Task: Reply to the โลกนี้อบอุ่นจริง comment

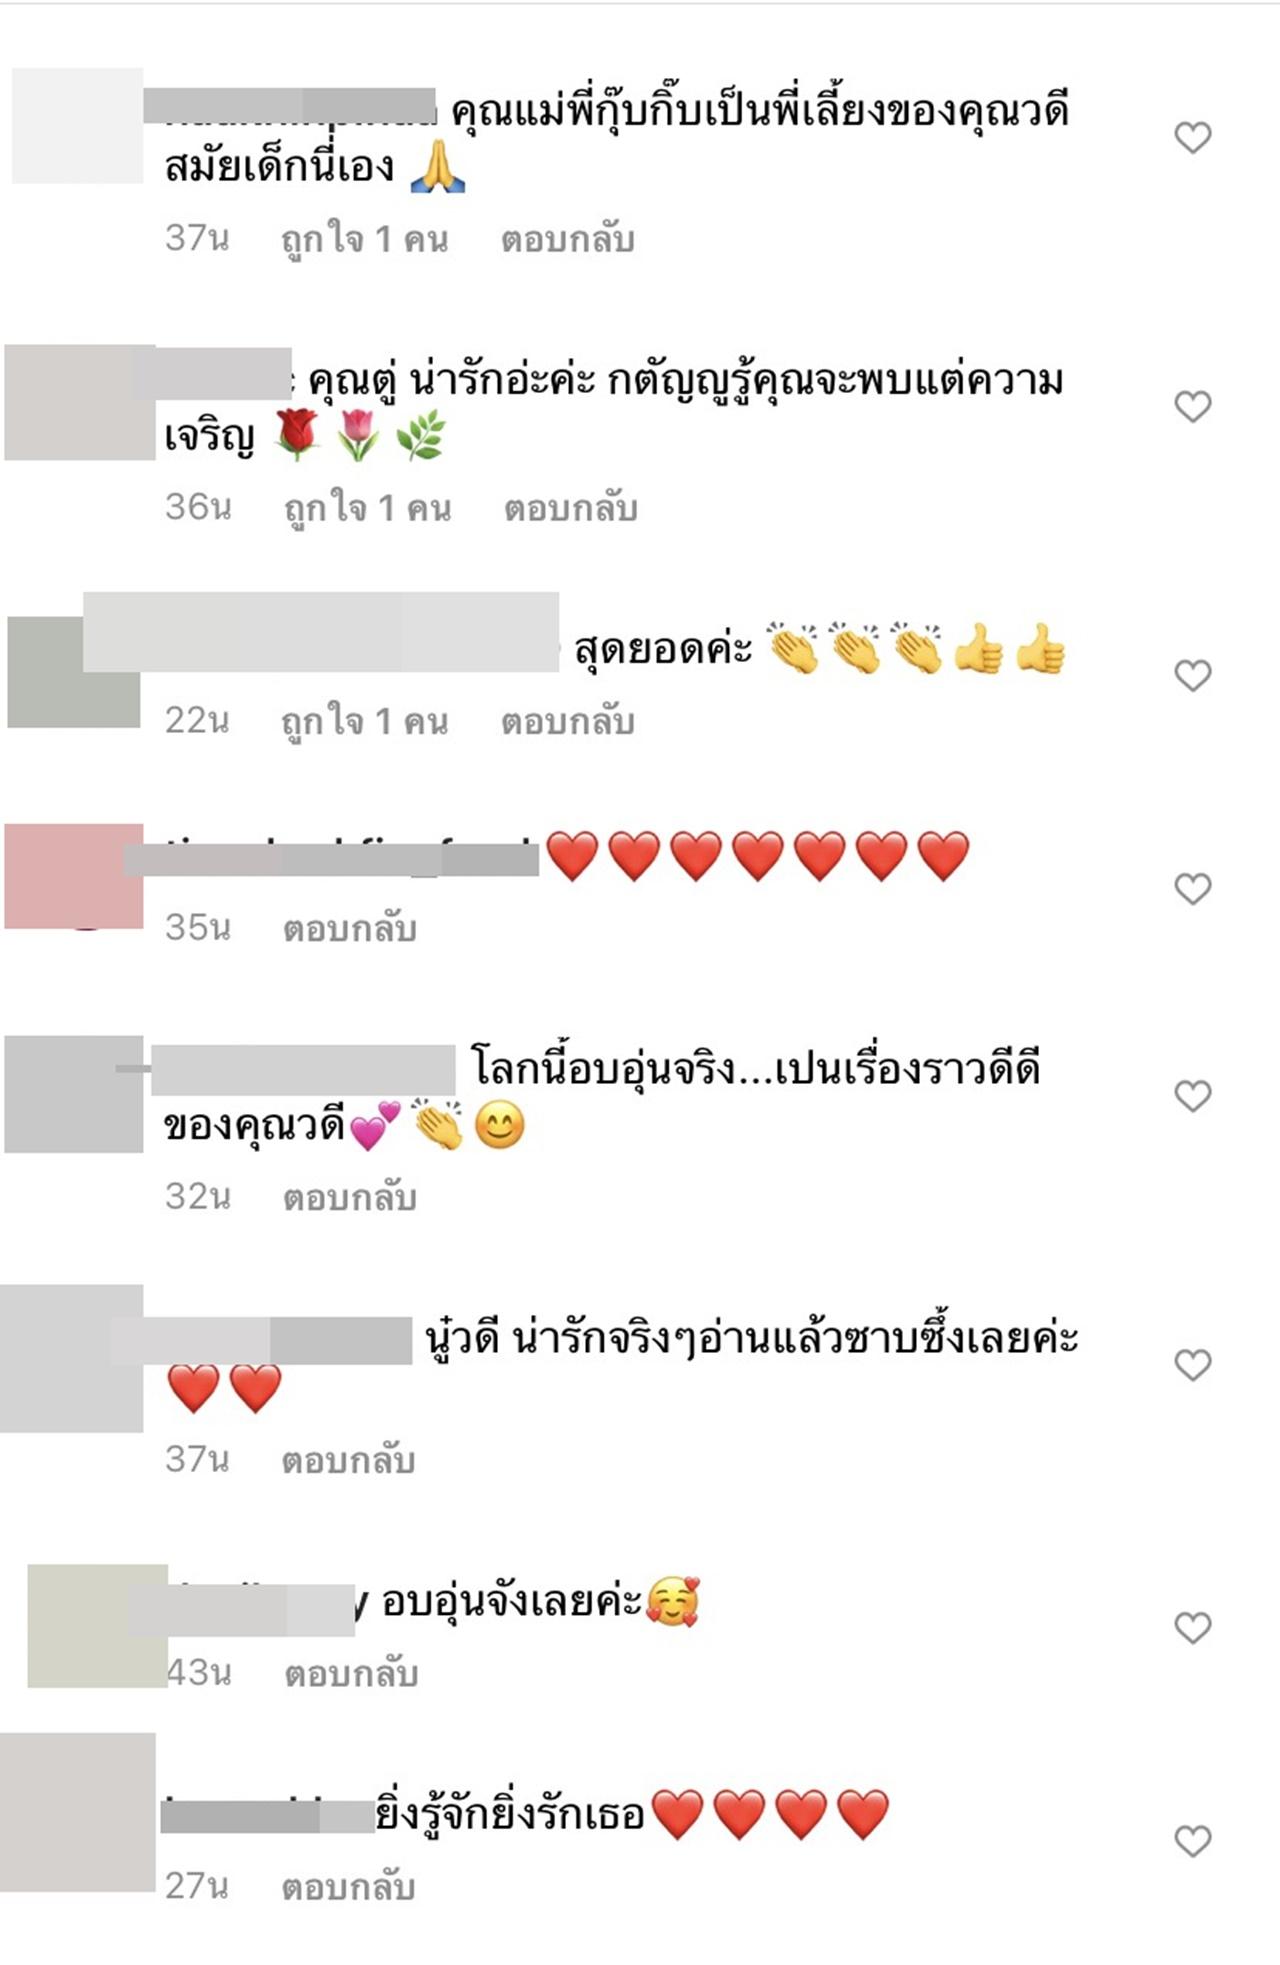Action: (x=349, y=1198)
